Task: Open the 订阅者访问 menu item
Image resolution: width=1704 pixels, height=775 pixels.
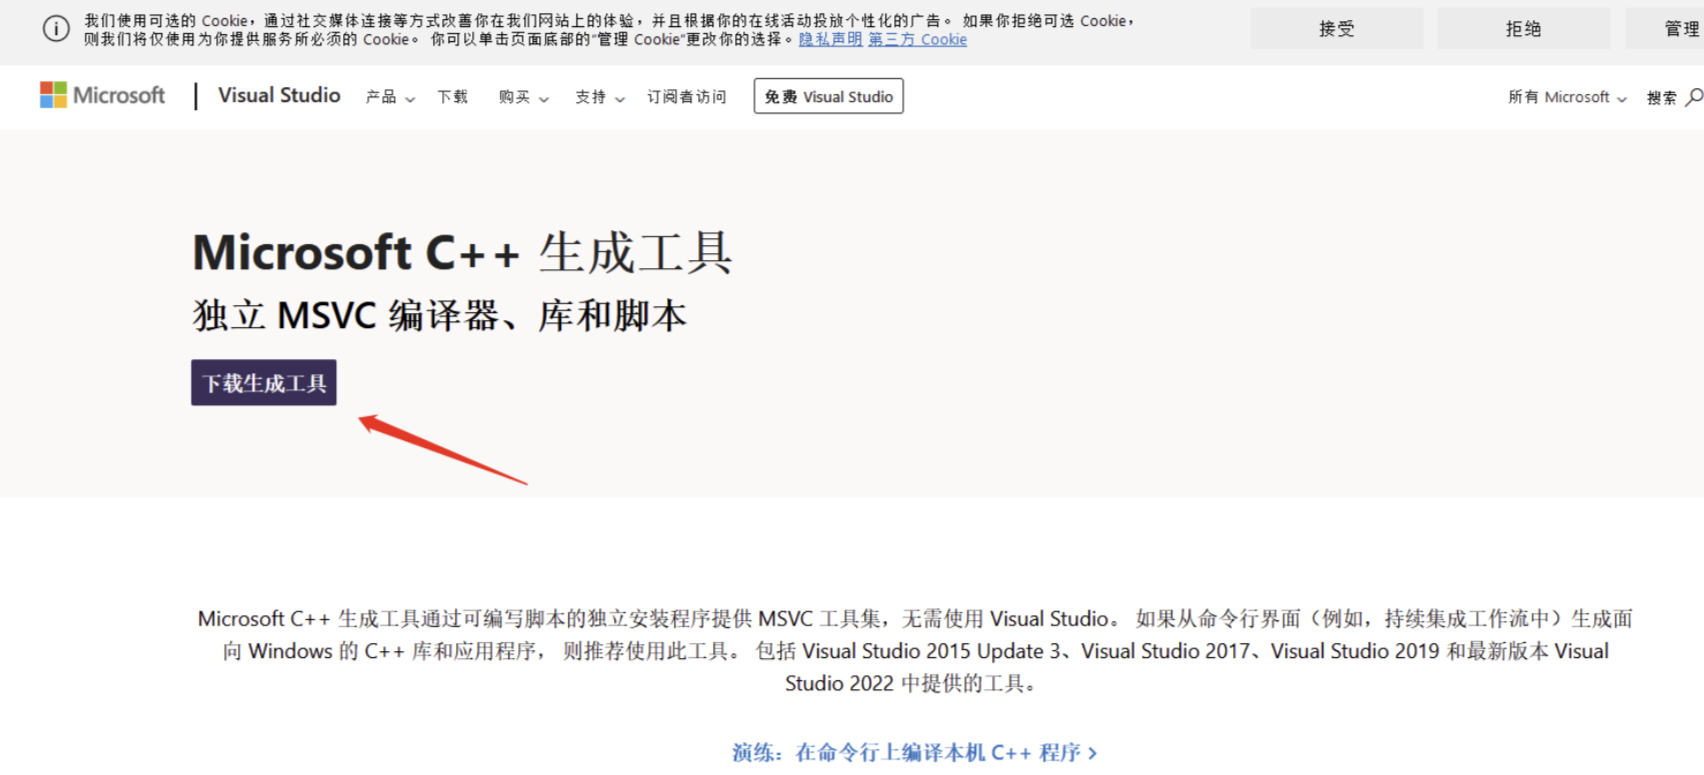Action: tap(686, 97)
